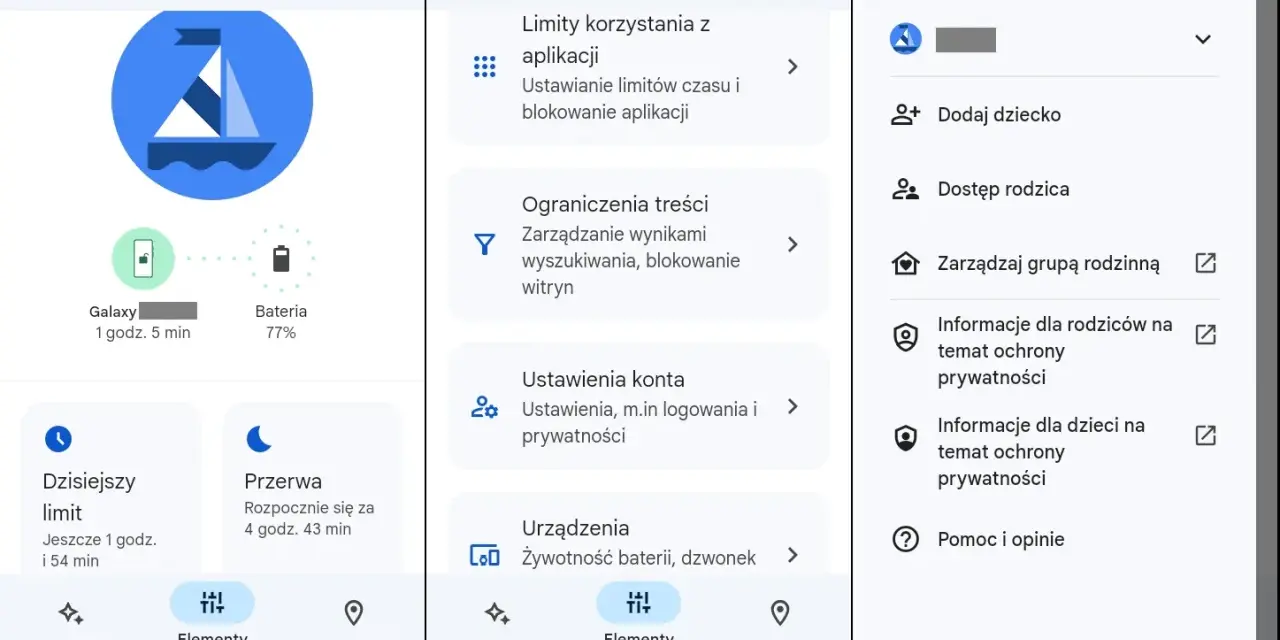This screenshot has width=1280, height=640.
Task: Tap the sparkle highlights tab in left panel
Action: pos(70,613)
